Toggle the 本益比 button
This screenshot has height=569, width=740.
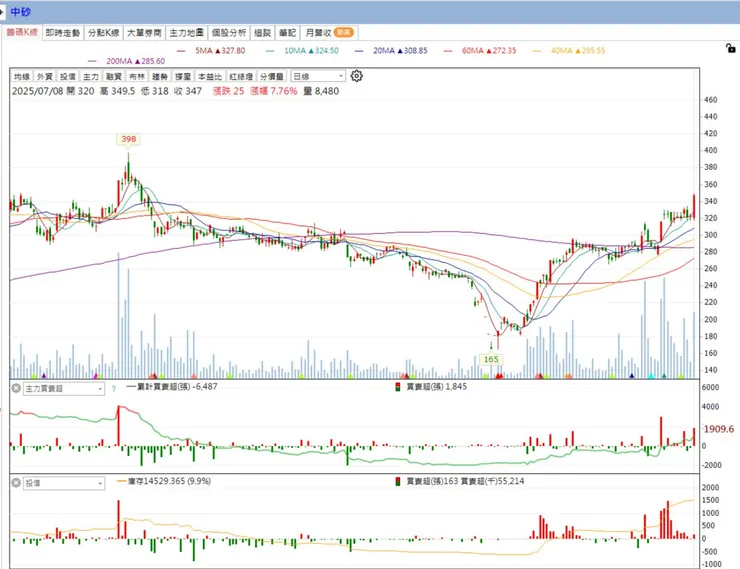pos(210,76)
